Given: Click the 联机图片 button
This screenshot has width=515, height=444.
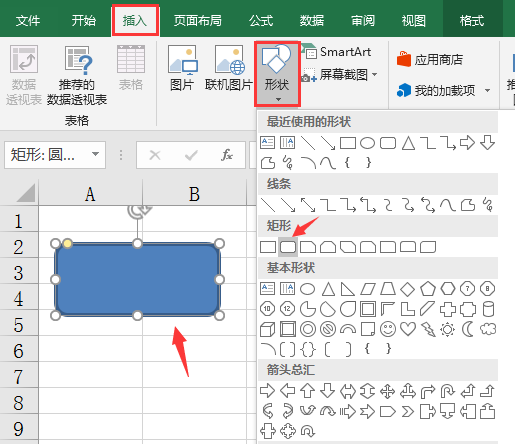Looking at the screenshot, I should [229, 68].
